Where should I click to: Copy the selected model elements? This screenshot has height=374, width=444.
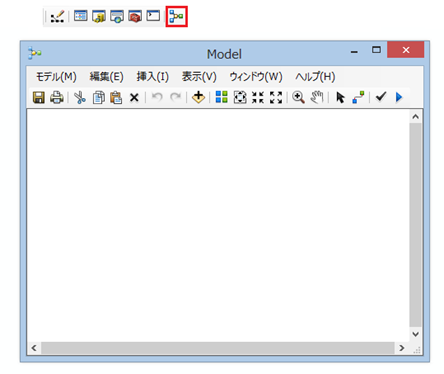tap(98, 98)
